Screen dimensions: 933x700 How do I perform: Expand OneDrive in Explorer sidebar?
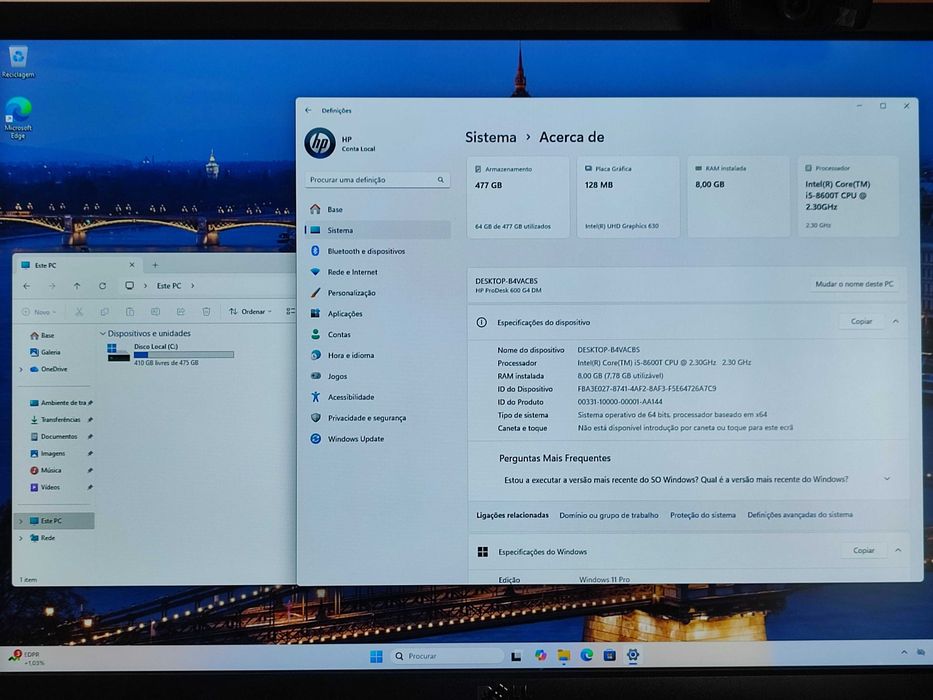(21, 370)
